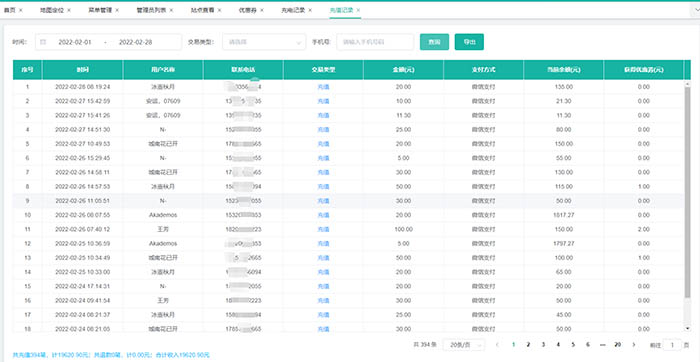
Task: Click the 查询 search button
Action: coord(434,42)
